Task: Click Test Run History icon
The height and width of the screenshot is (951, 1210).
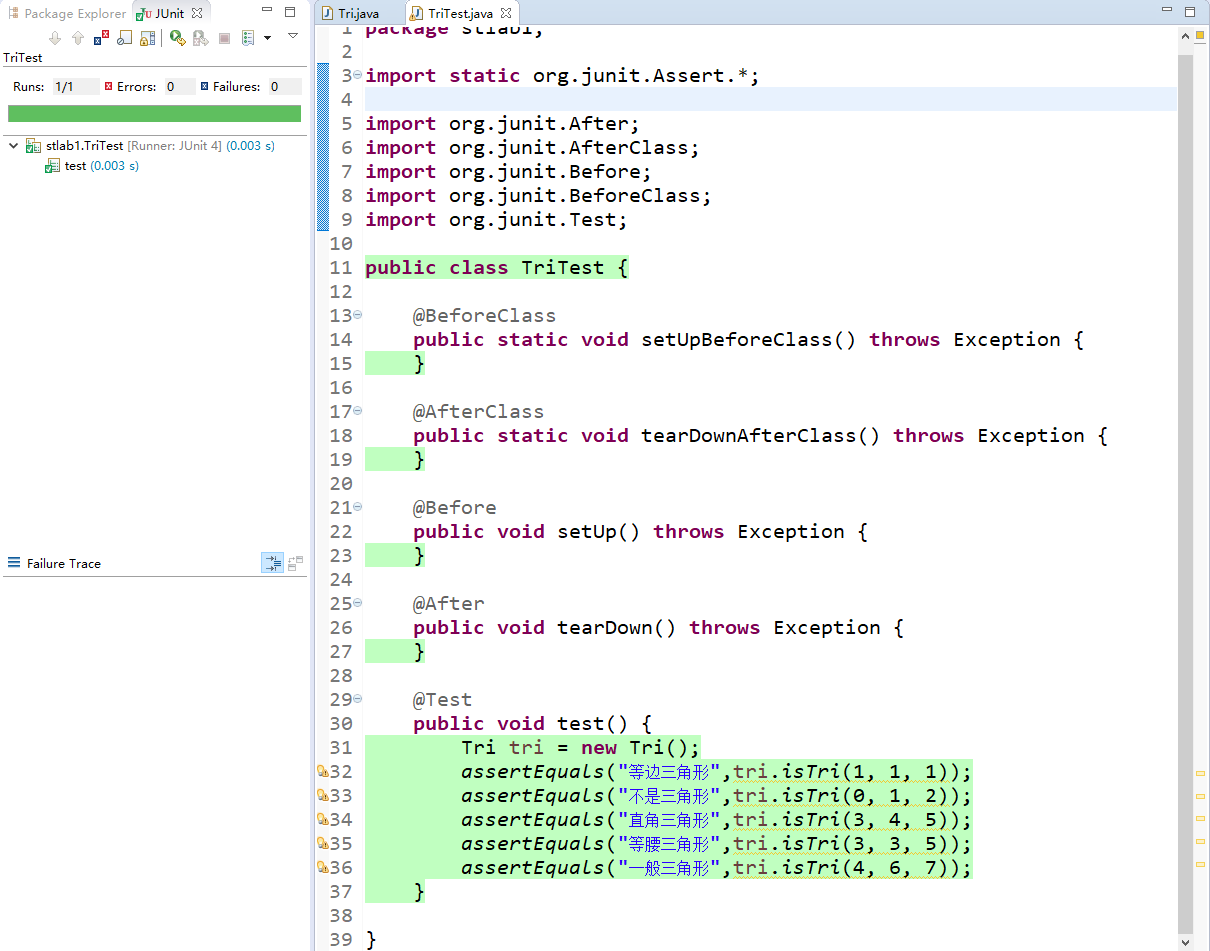Action: [247, 38]
